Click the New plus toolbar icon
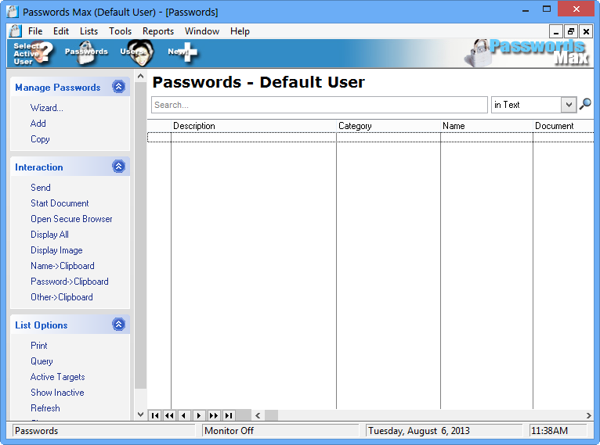The image size is (600, 445). (x=183, y=52)
